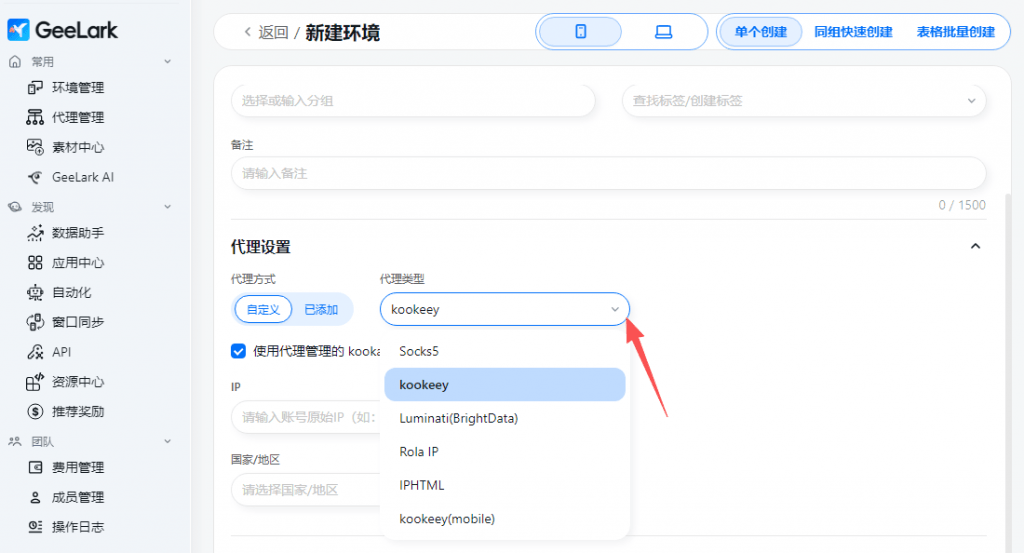Click the 素材中心 image icon
1024x553 pixels.
click(35, 147)
